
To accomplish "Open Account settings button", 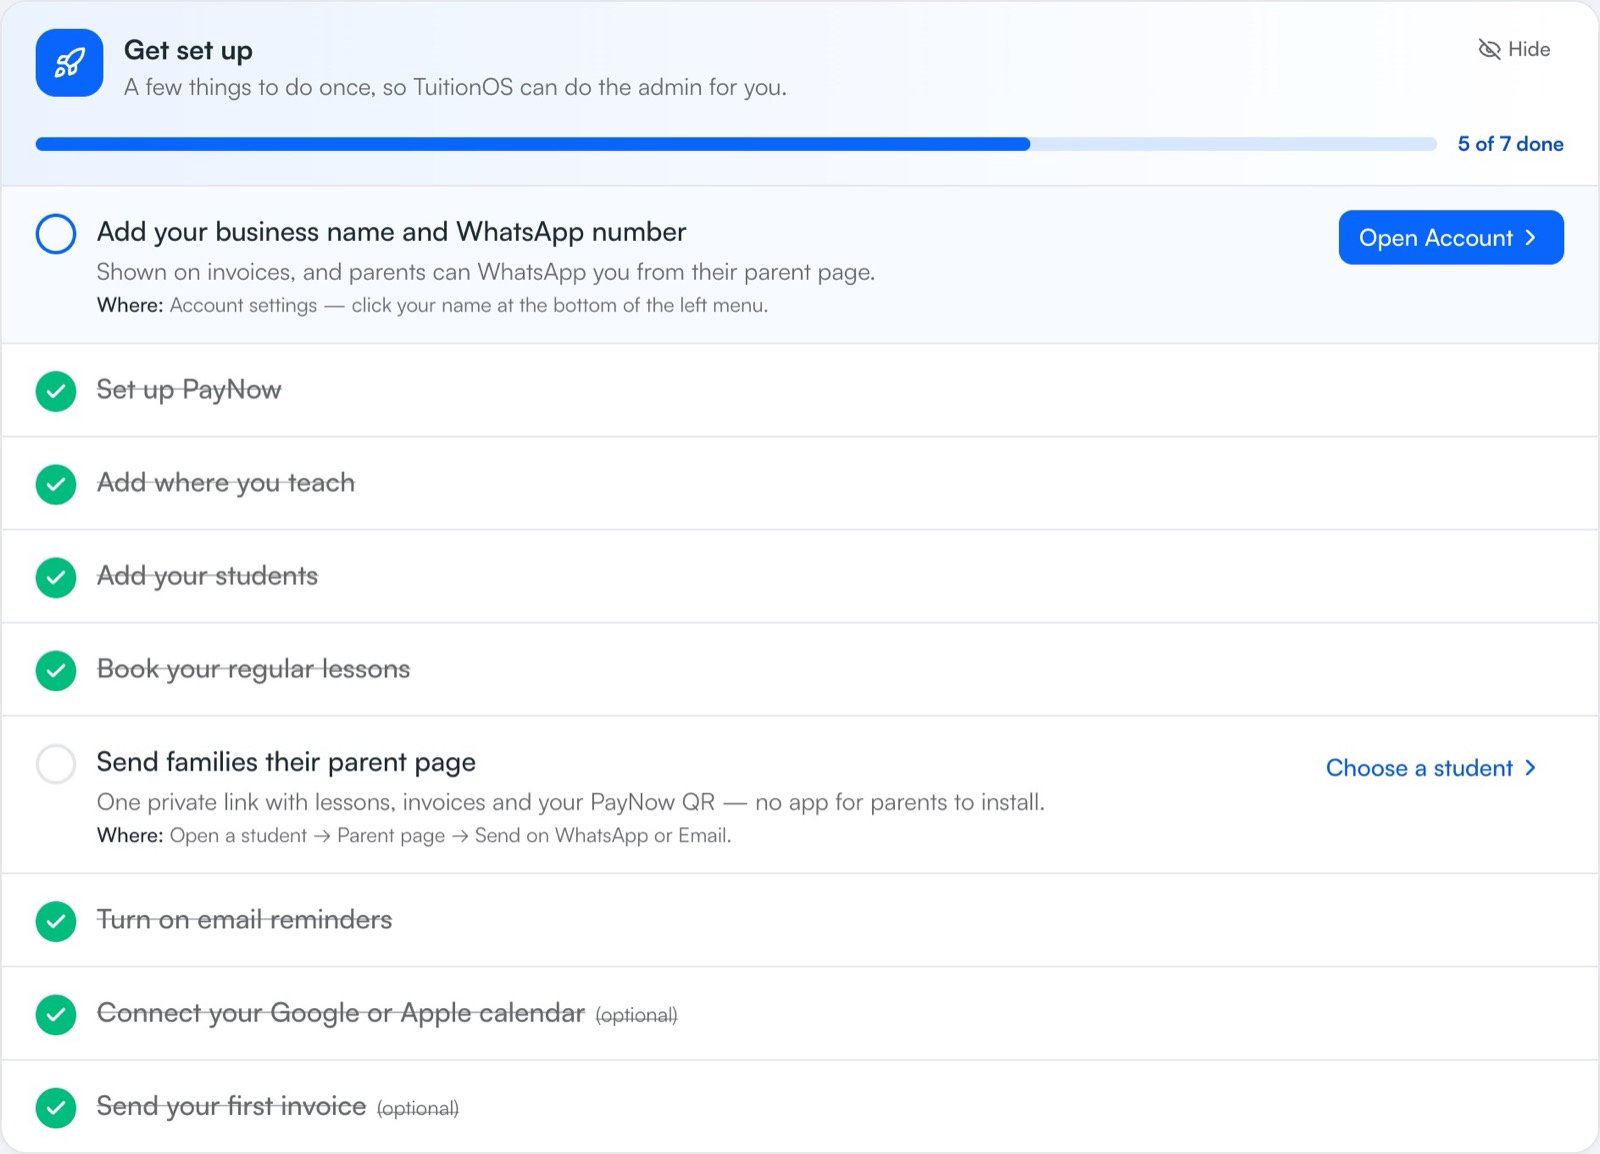I will pos(1451,238).
